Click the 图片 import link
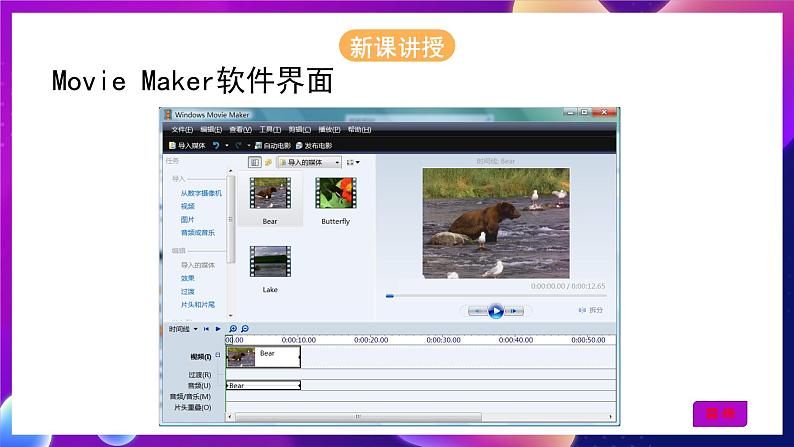 click(187, 220)
